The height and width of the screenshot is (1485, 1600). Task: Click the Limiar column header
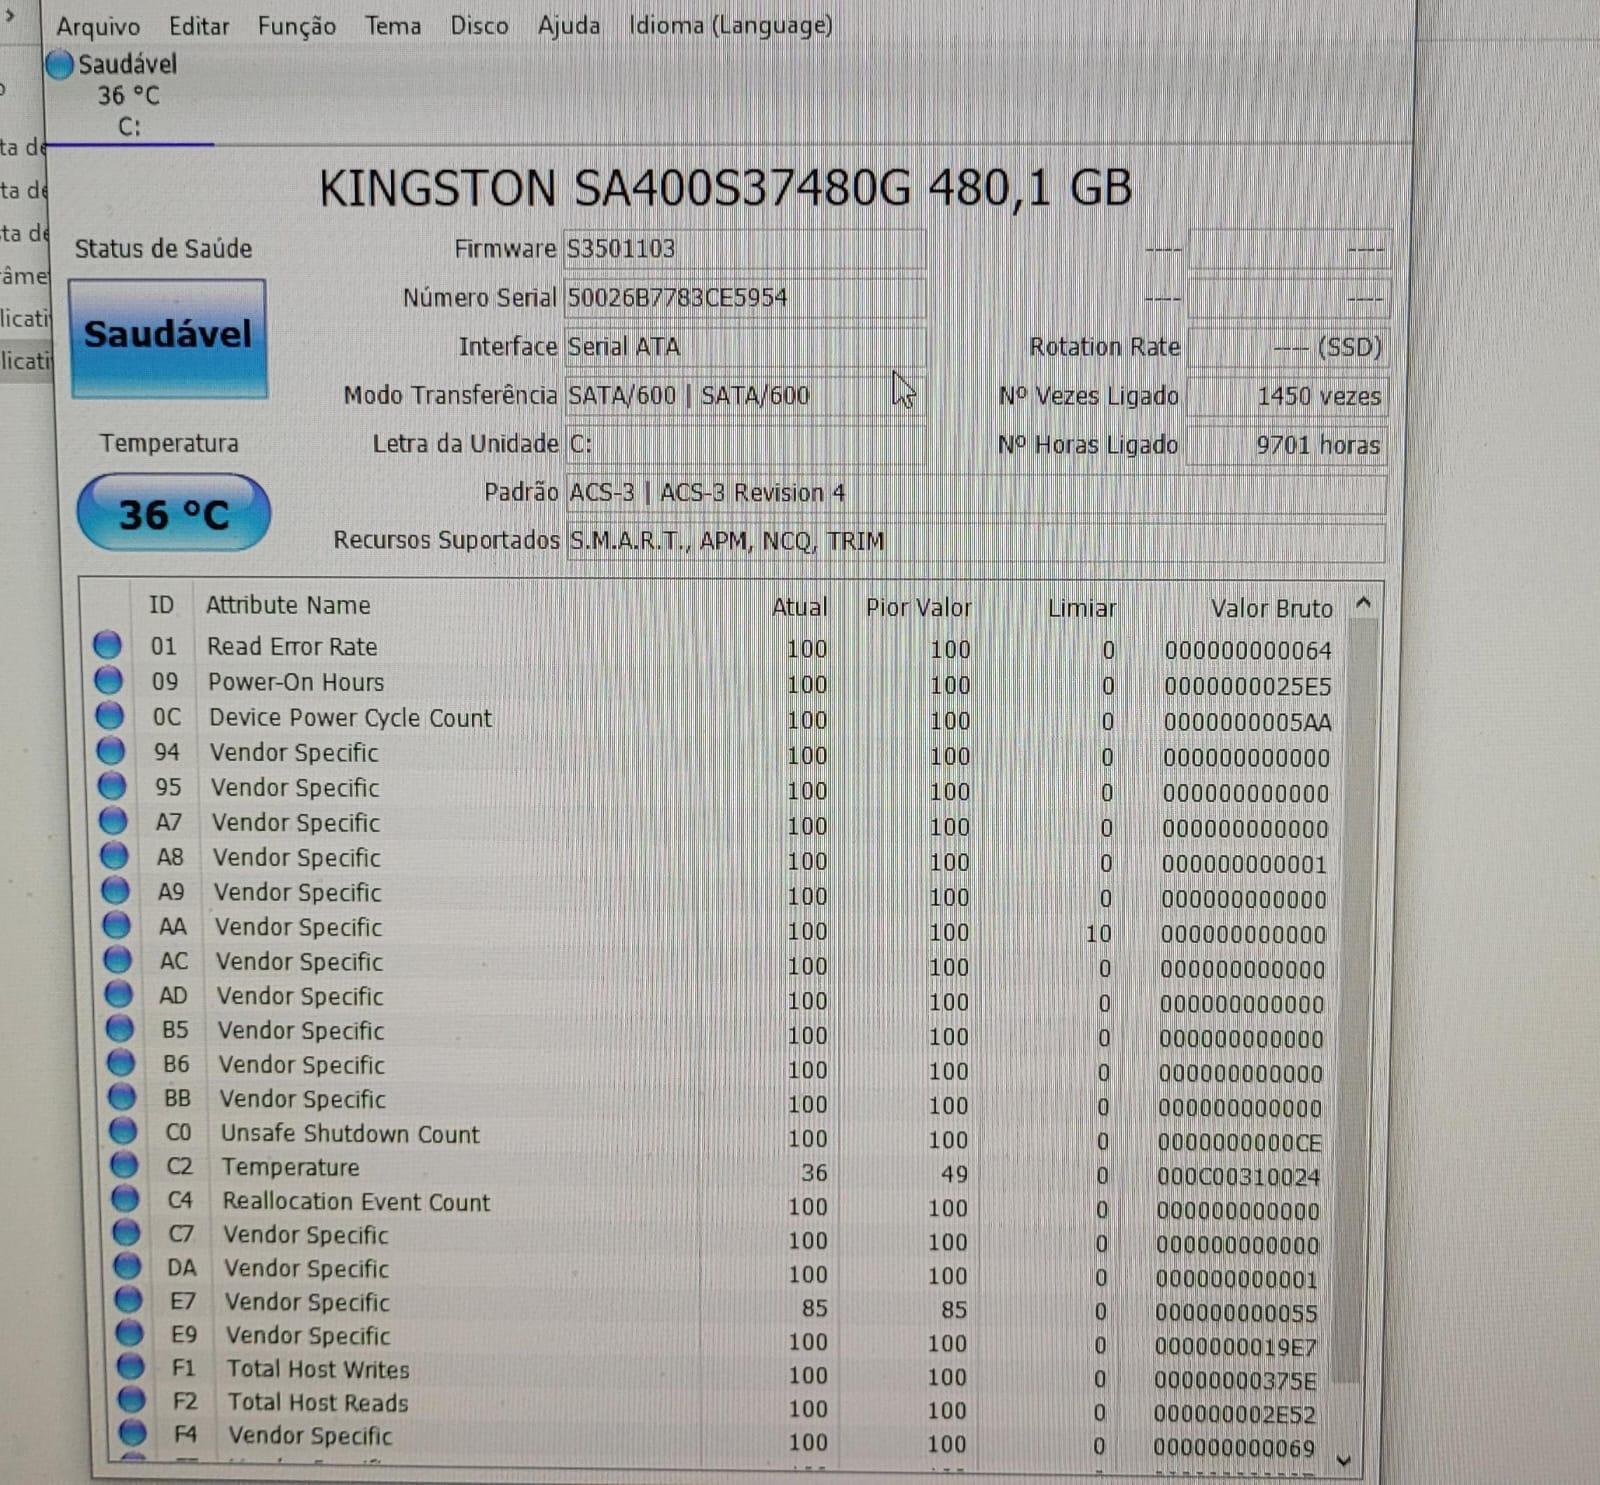click(x=1081, y=609)
